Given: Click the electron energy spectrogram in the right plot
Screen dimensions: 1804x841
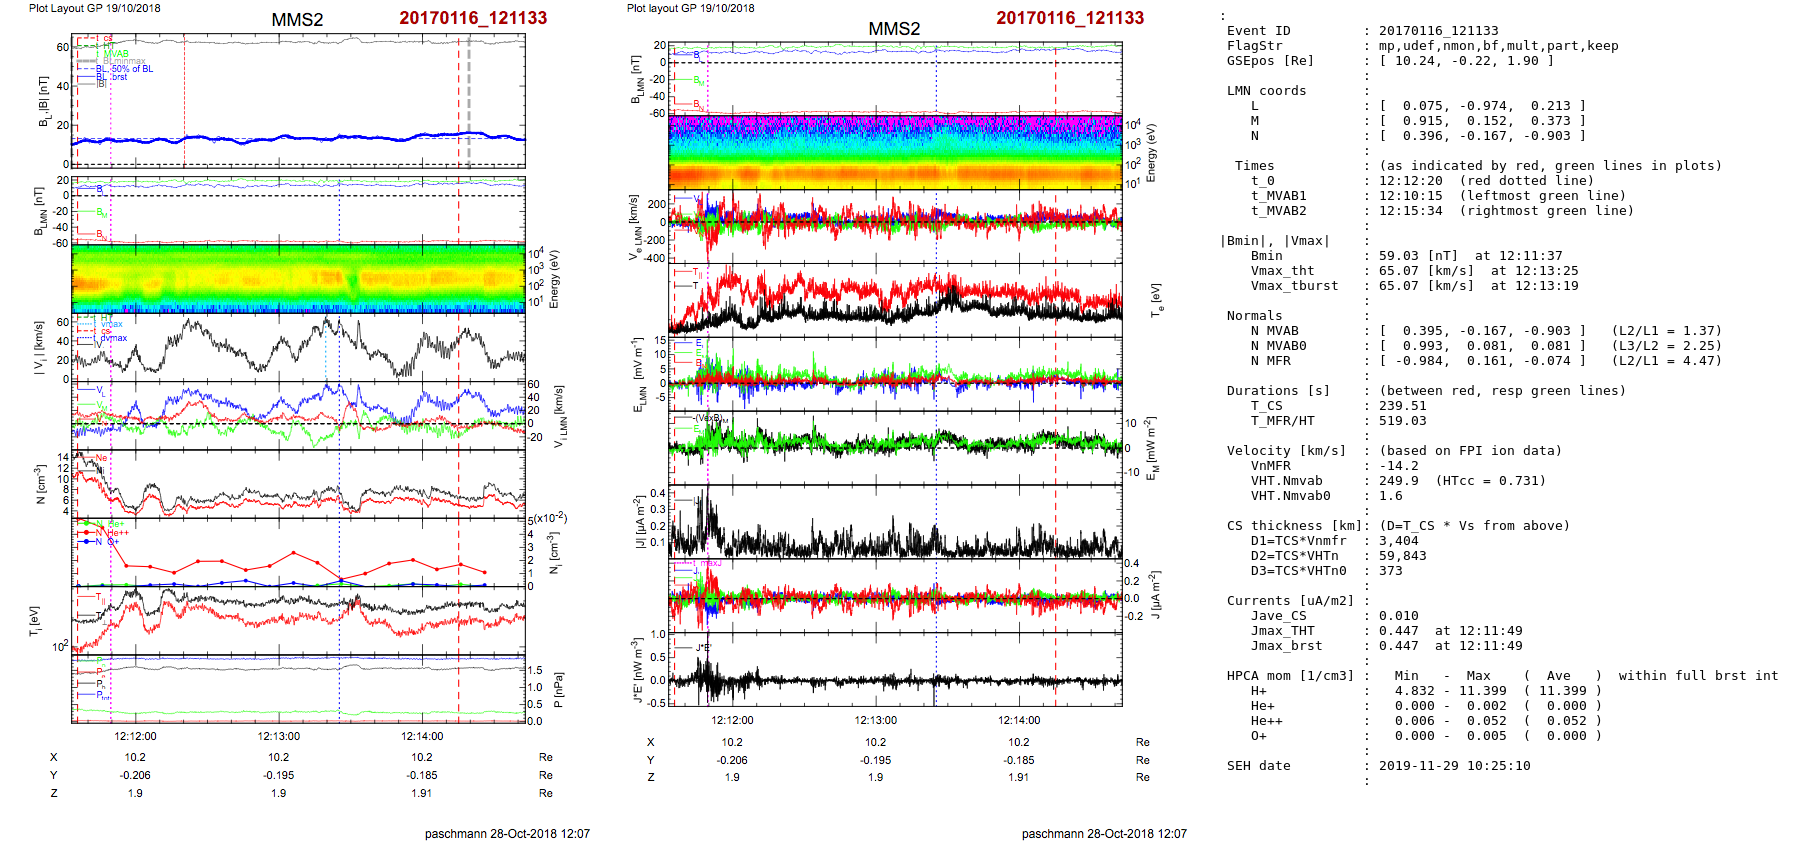Looking at the screenshot, I should pyautogui.click(x=895, y=152).
